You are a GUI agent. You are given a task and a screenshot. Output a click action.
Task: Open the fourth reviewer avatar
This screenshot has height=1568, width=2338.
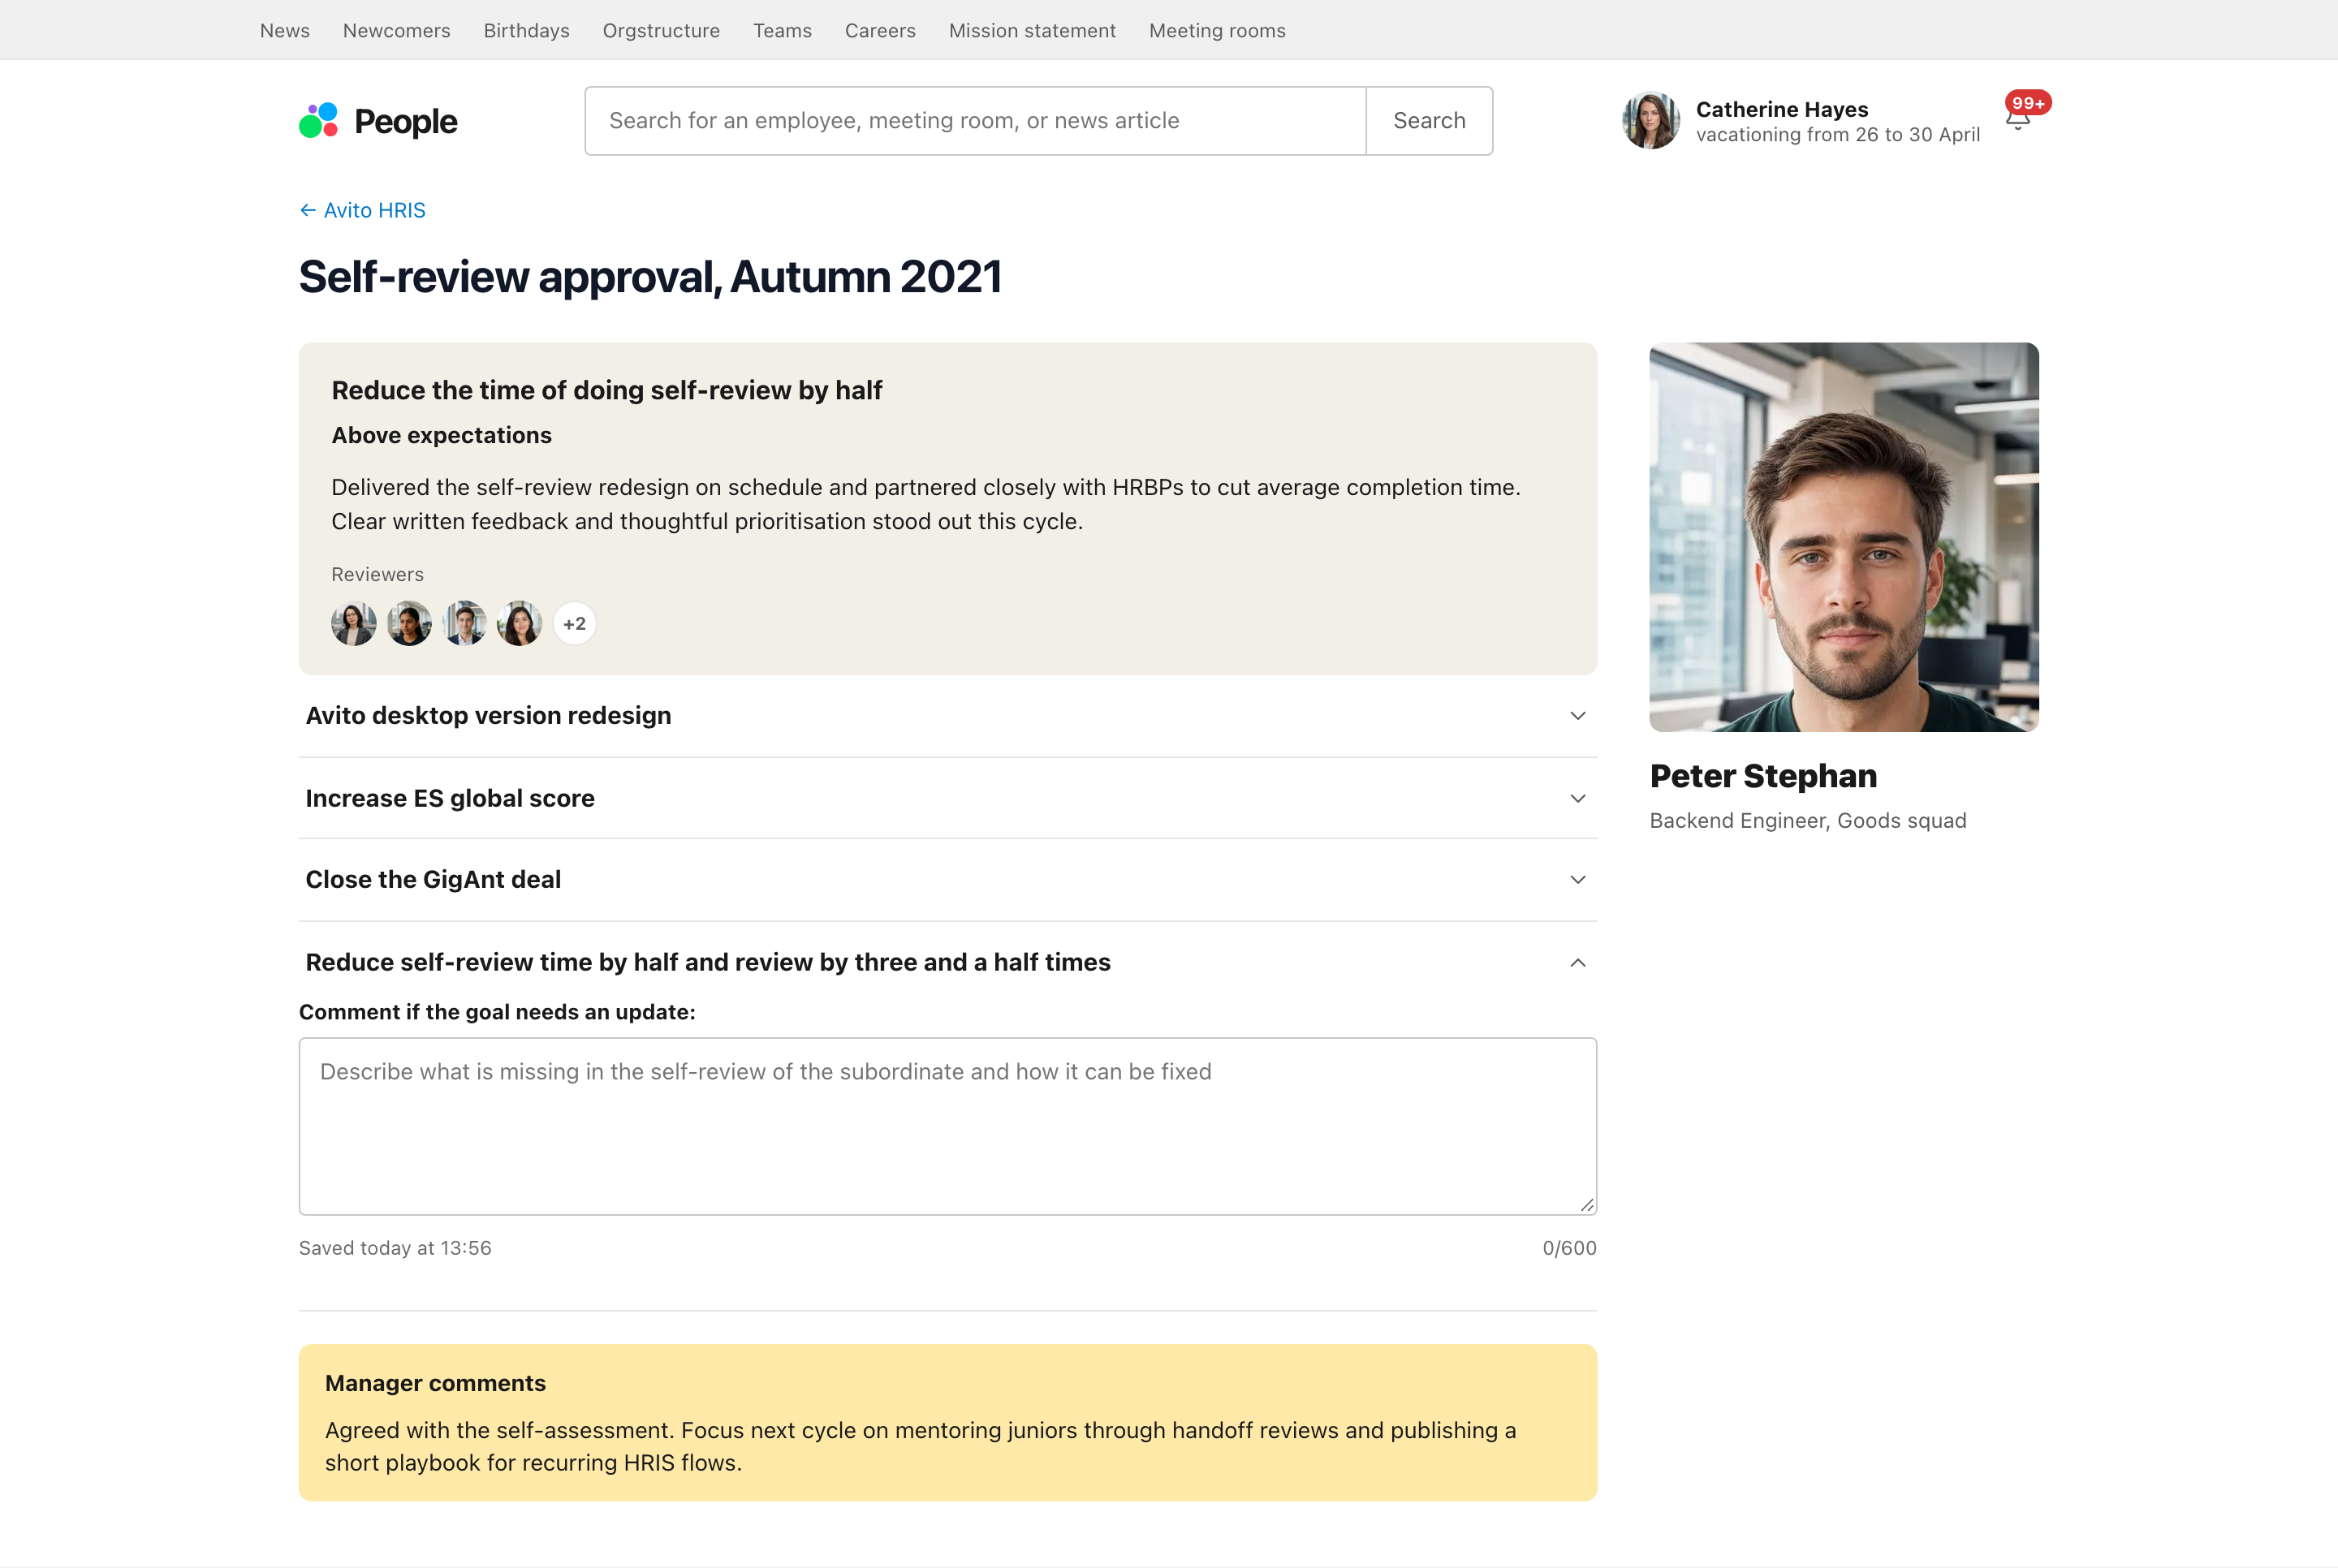tap(520, 624)
